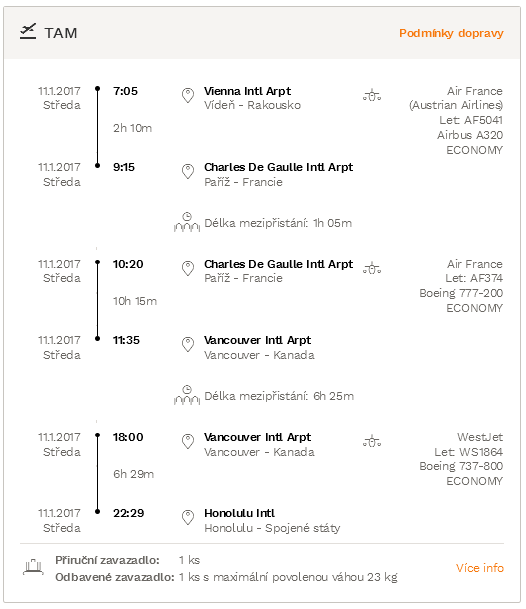Viewport: 526px width, 609px height.
Task: Click location pin next to Vienna Intl Arpt
Action: [x=188, y=95]
